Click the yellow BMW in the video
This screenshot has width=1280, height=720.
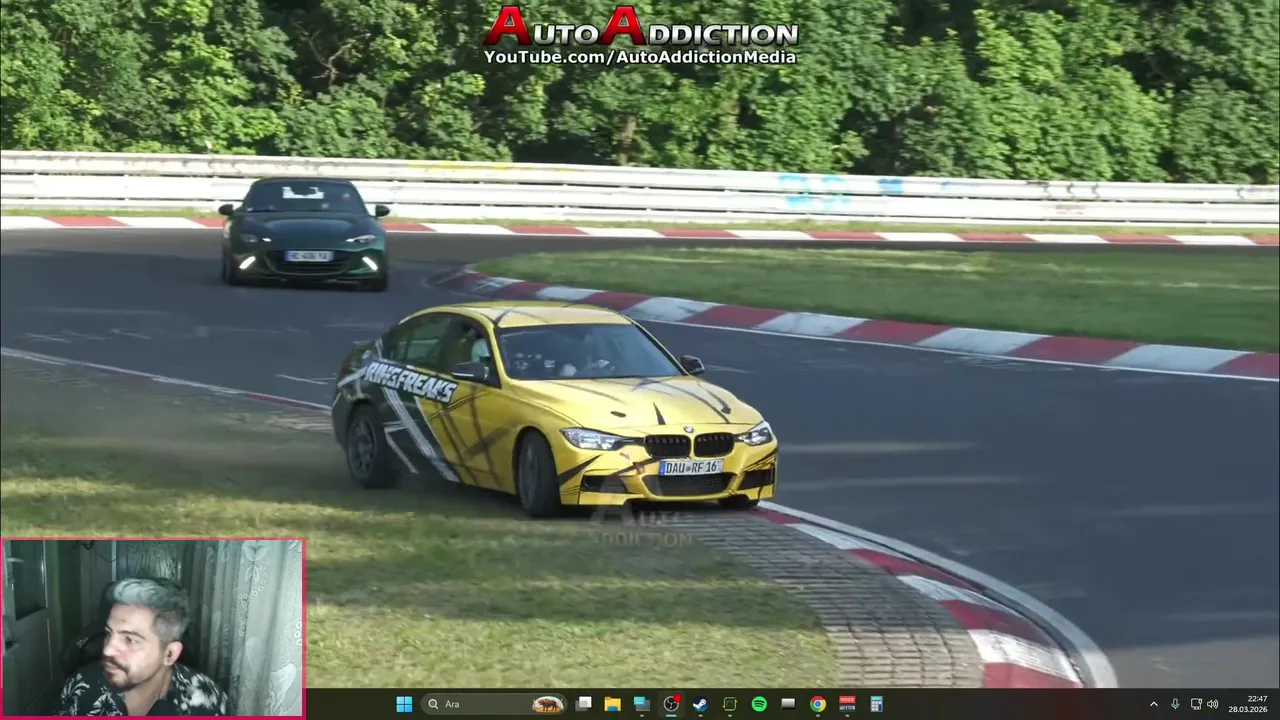click(554, 408)
